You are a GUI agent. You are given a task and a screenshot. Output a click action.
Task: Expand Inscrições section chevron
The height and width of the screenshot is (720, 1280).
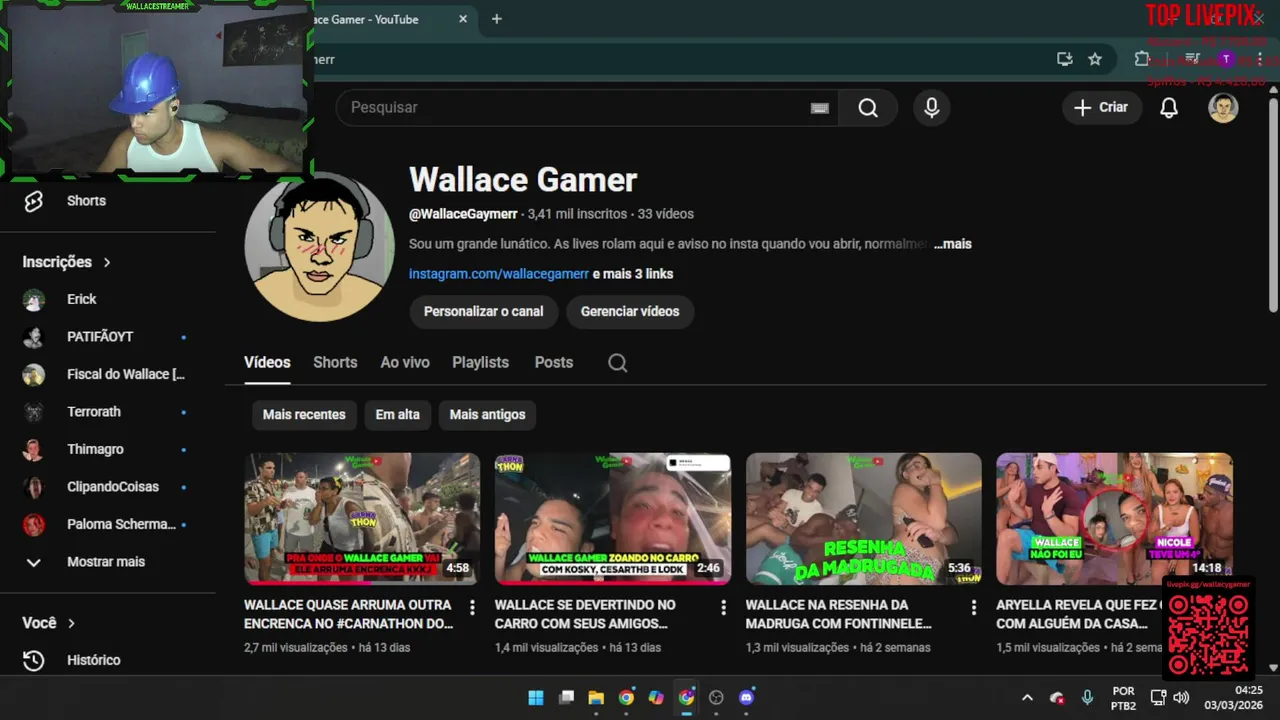pyautogui.click(x=107, y=262)
